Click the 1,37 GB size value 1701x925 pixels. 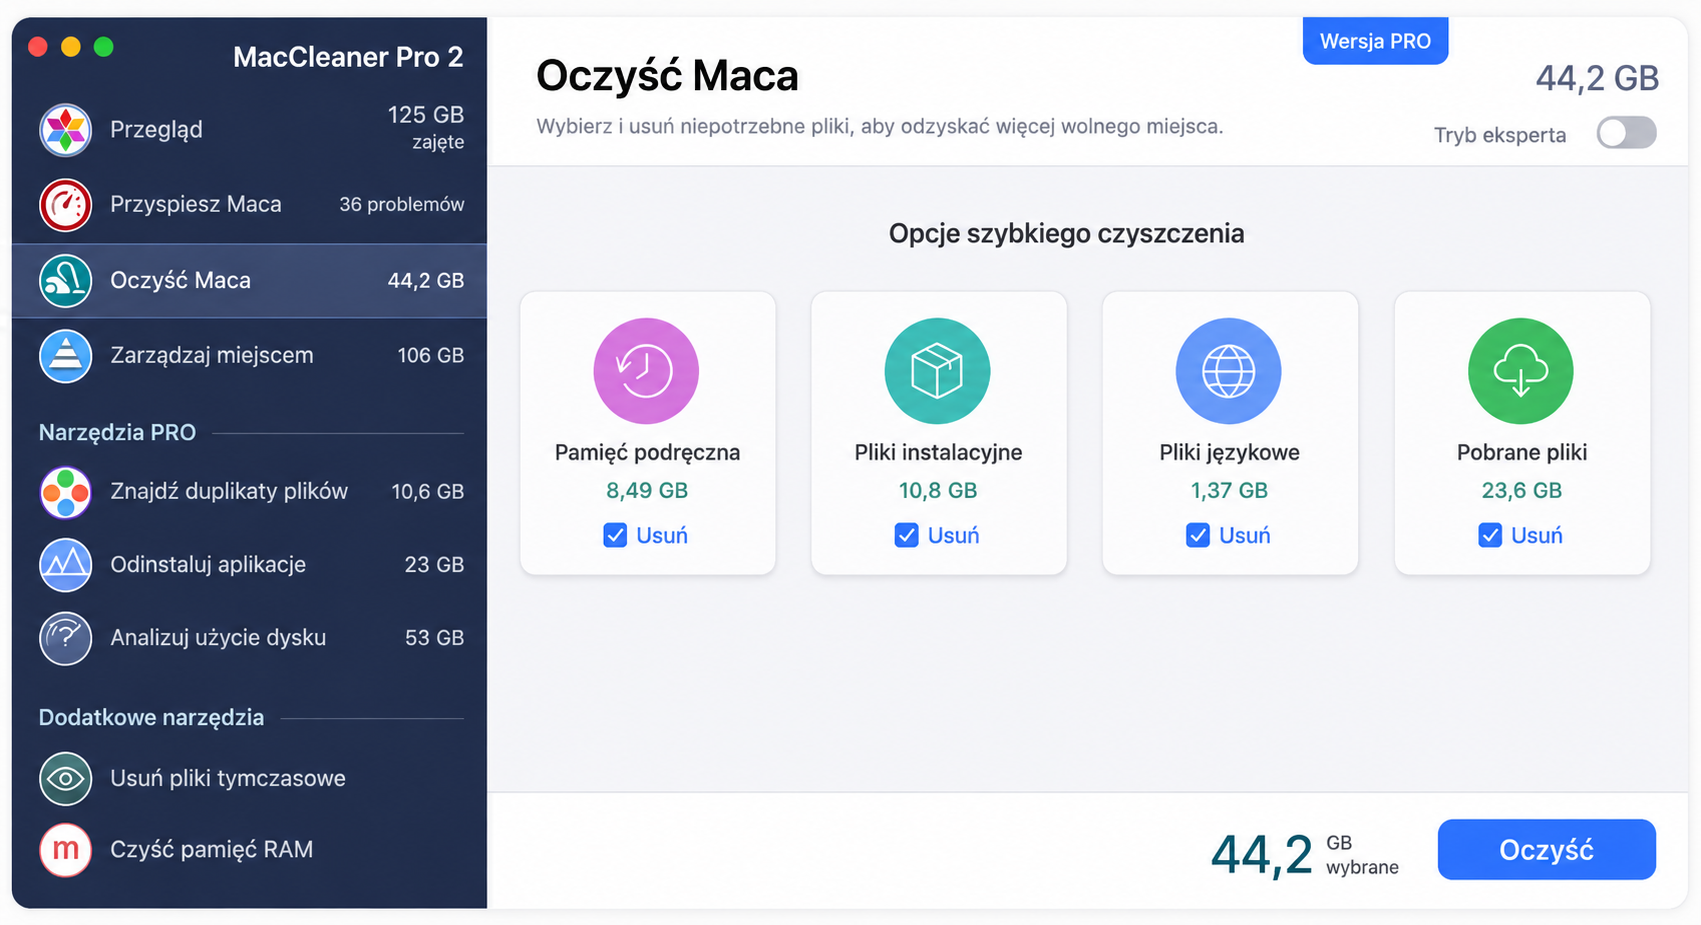(x=1229, y=490)
